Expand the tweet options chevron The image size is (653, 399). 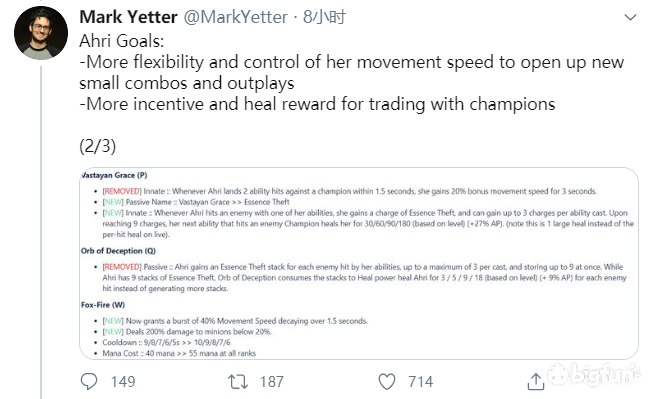point(630,17)
